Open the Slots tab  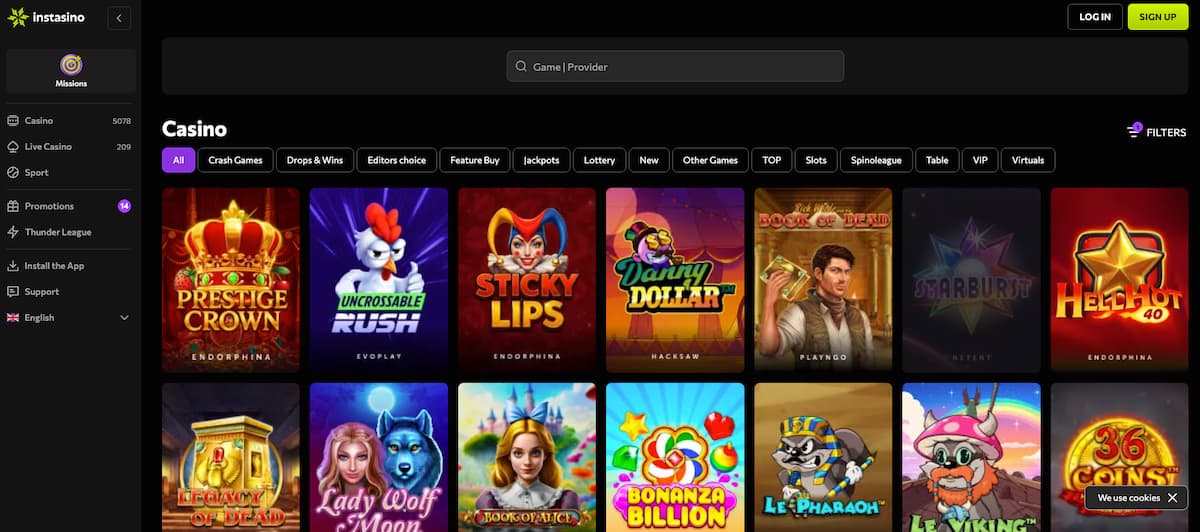(816, 160)
